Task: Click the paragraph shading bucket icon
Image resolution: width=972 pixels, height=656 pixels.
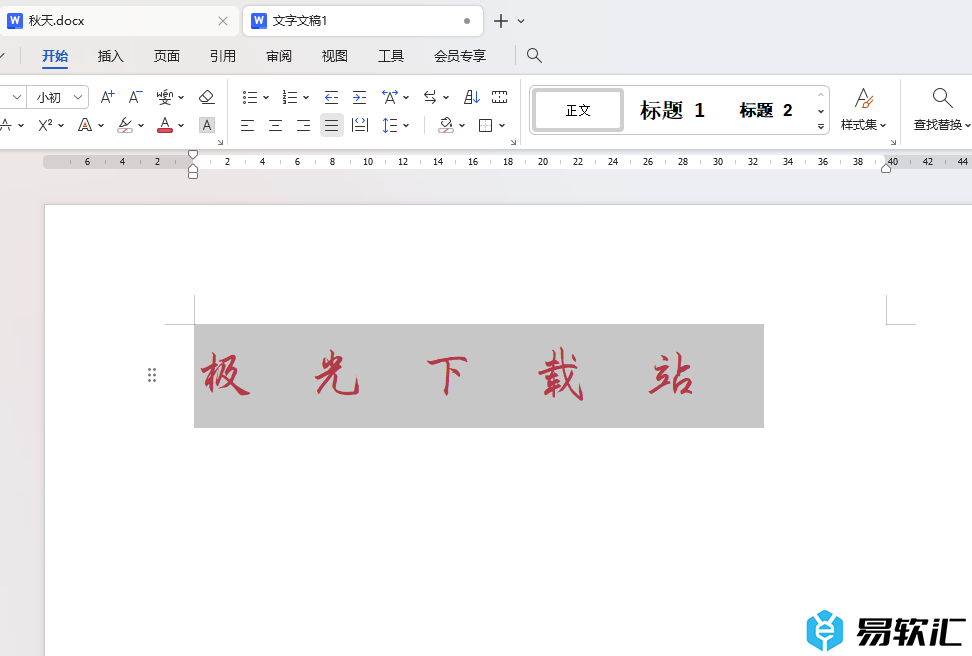Action: (446, 126)
